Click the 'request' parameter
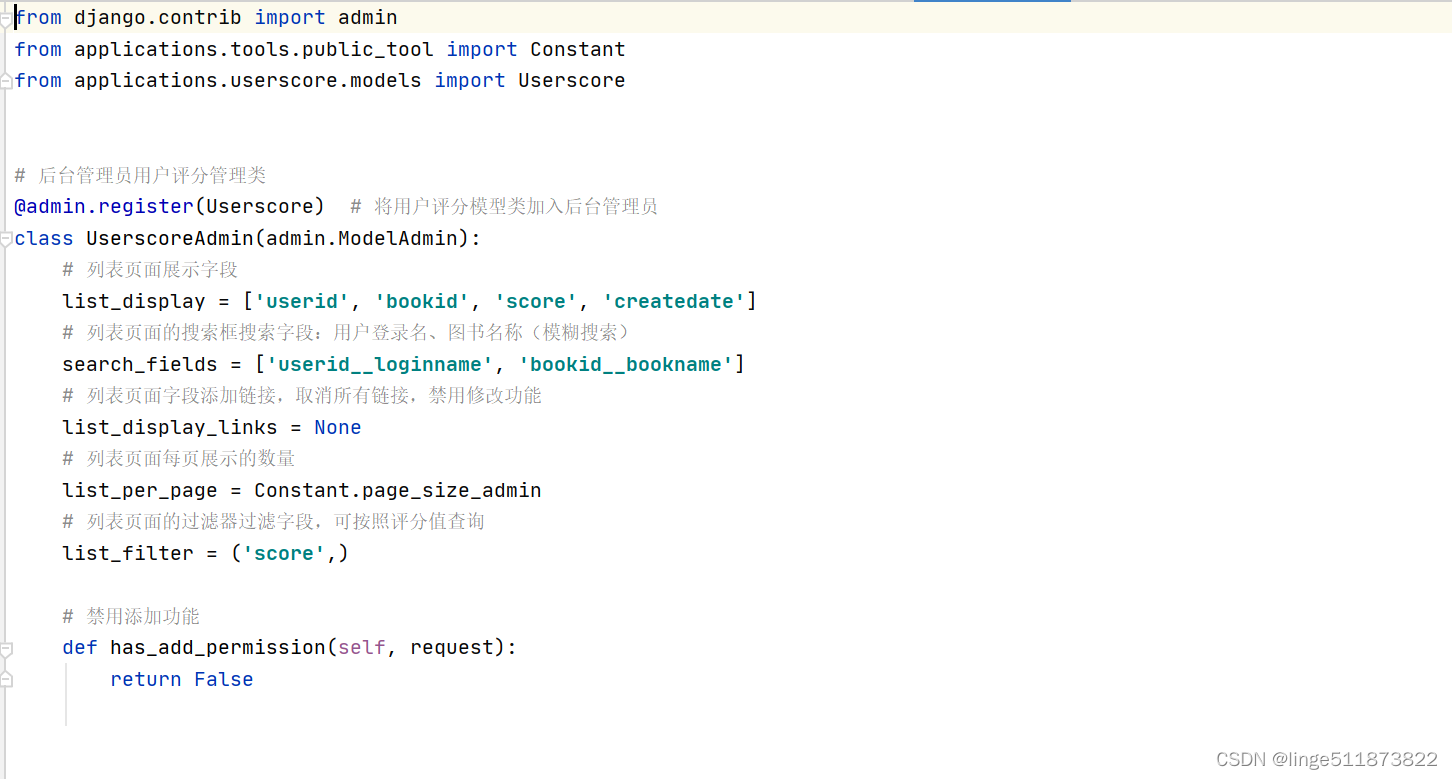1452x779 pixels. point(451,647)
